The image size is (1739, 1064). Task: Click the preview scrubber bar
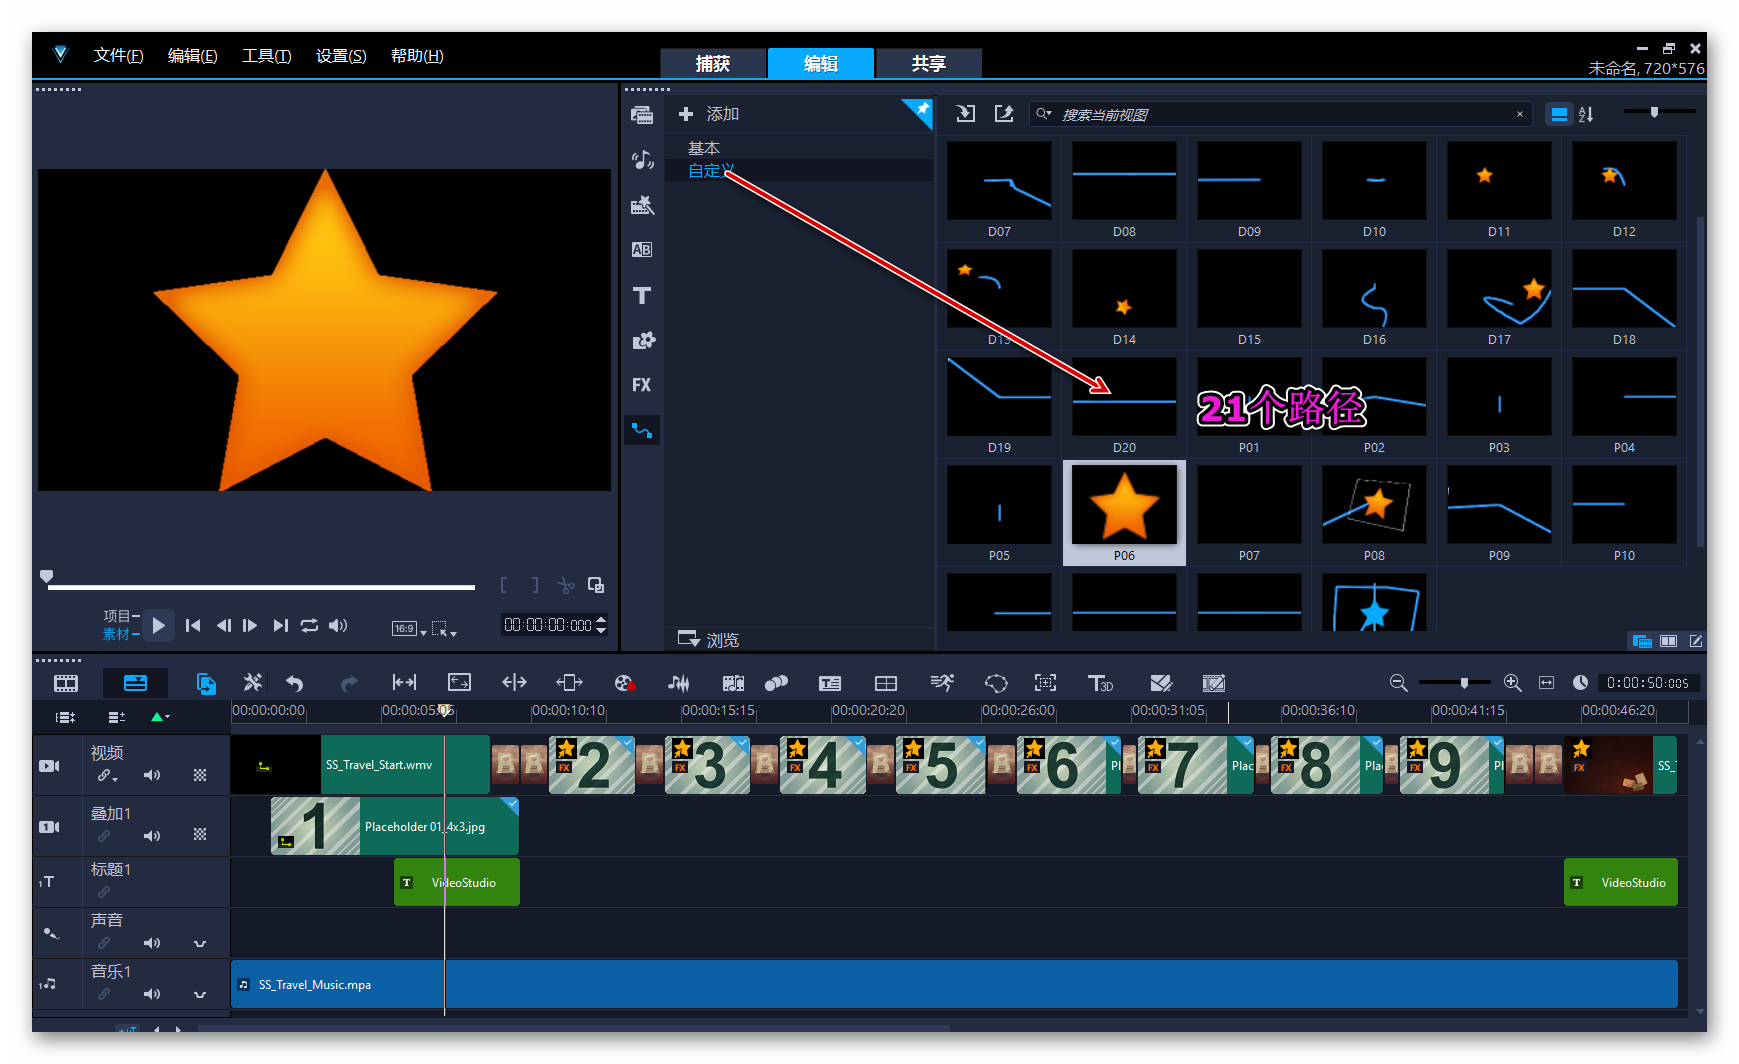260,587
